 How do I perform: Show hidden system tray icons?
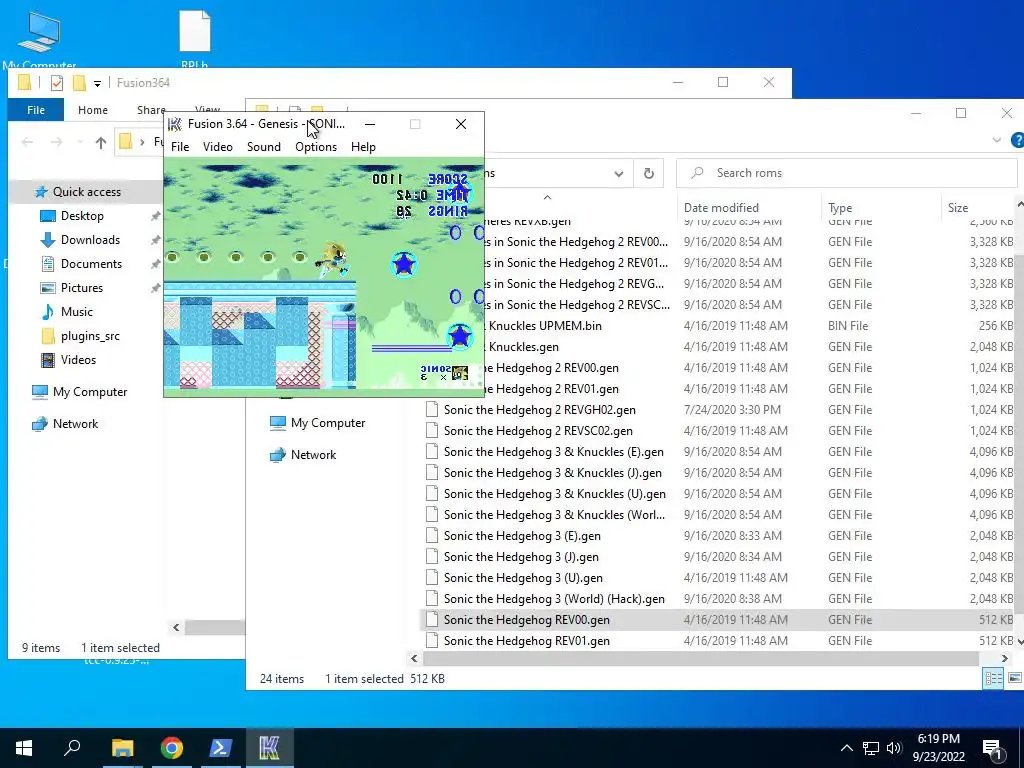tap(846, 748)
